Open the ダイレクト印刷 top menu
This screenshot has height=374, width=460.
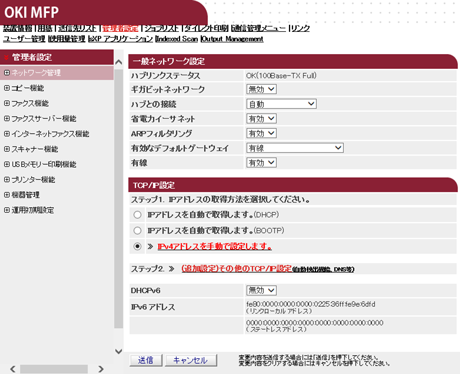[206, 28]
